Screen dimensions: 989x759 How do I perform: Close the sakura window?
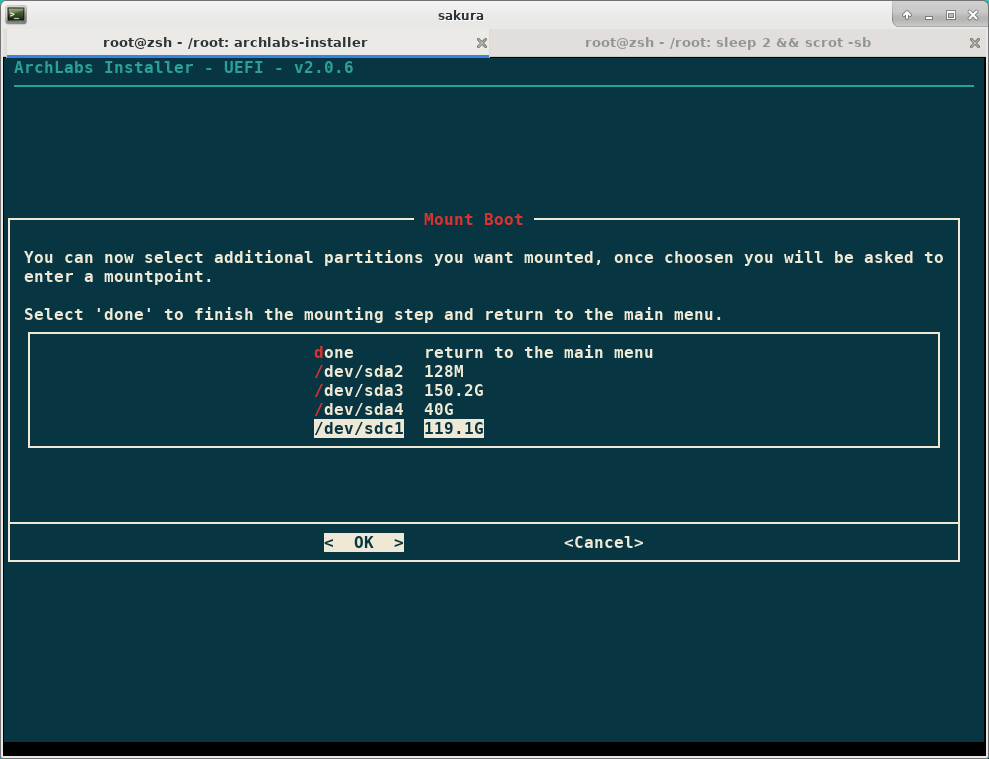(x=973, y=15)
